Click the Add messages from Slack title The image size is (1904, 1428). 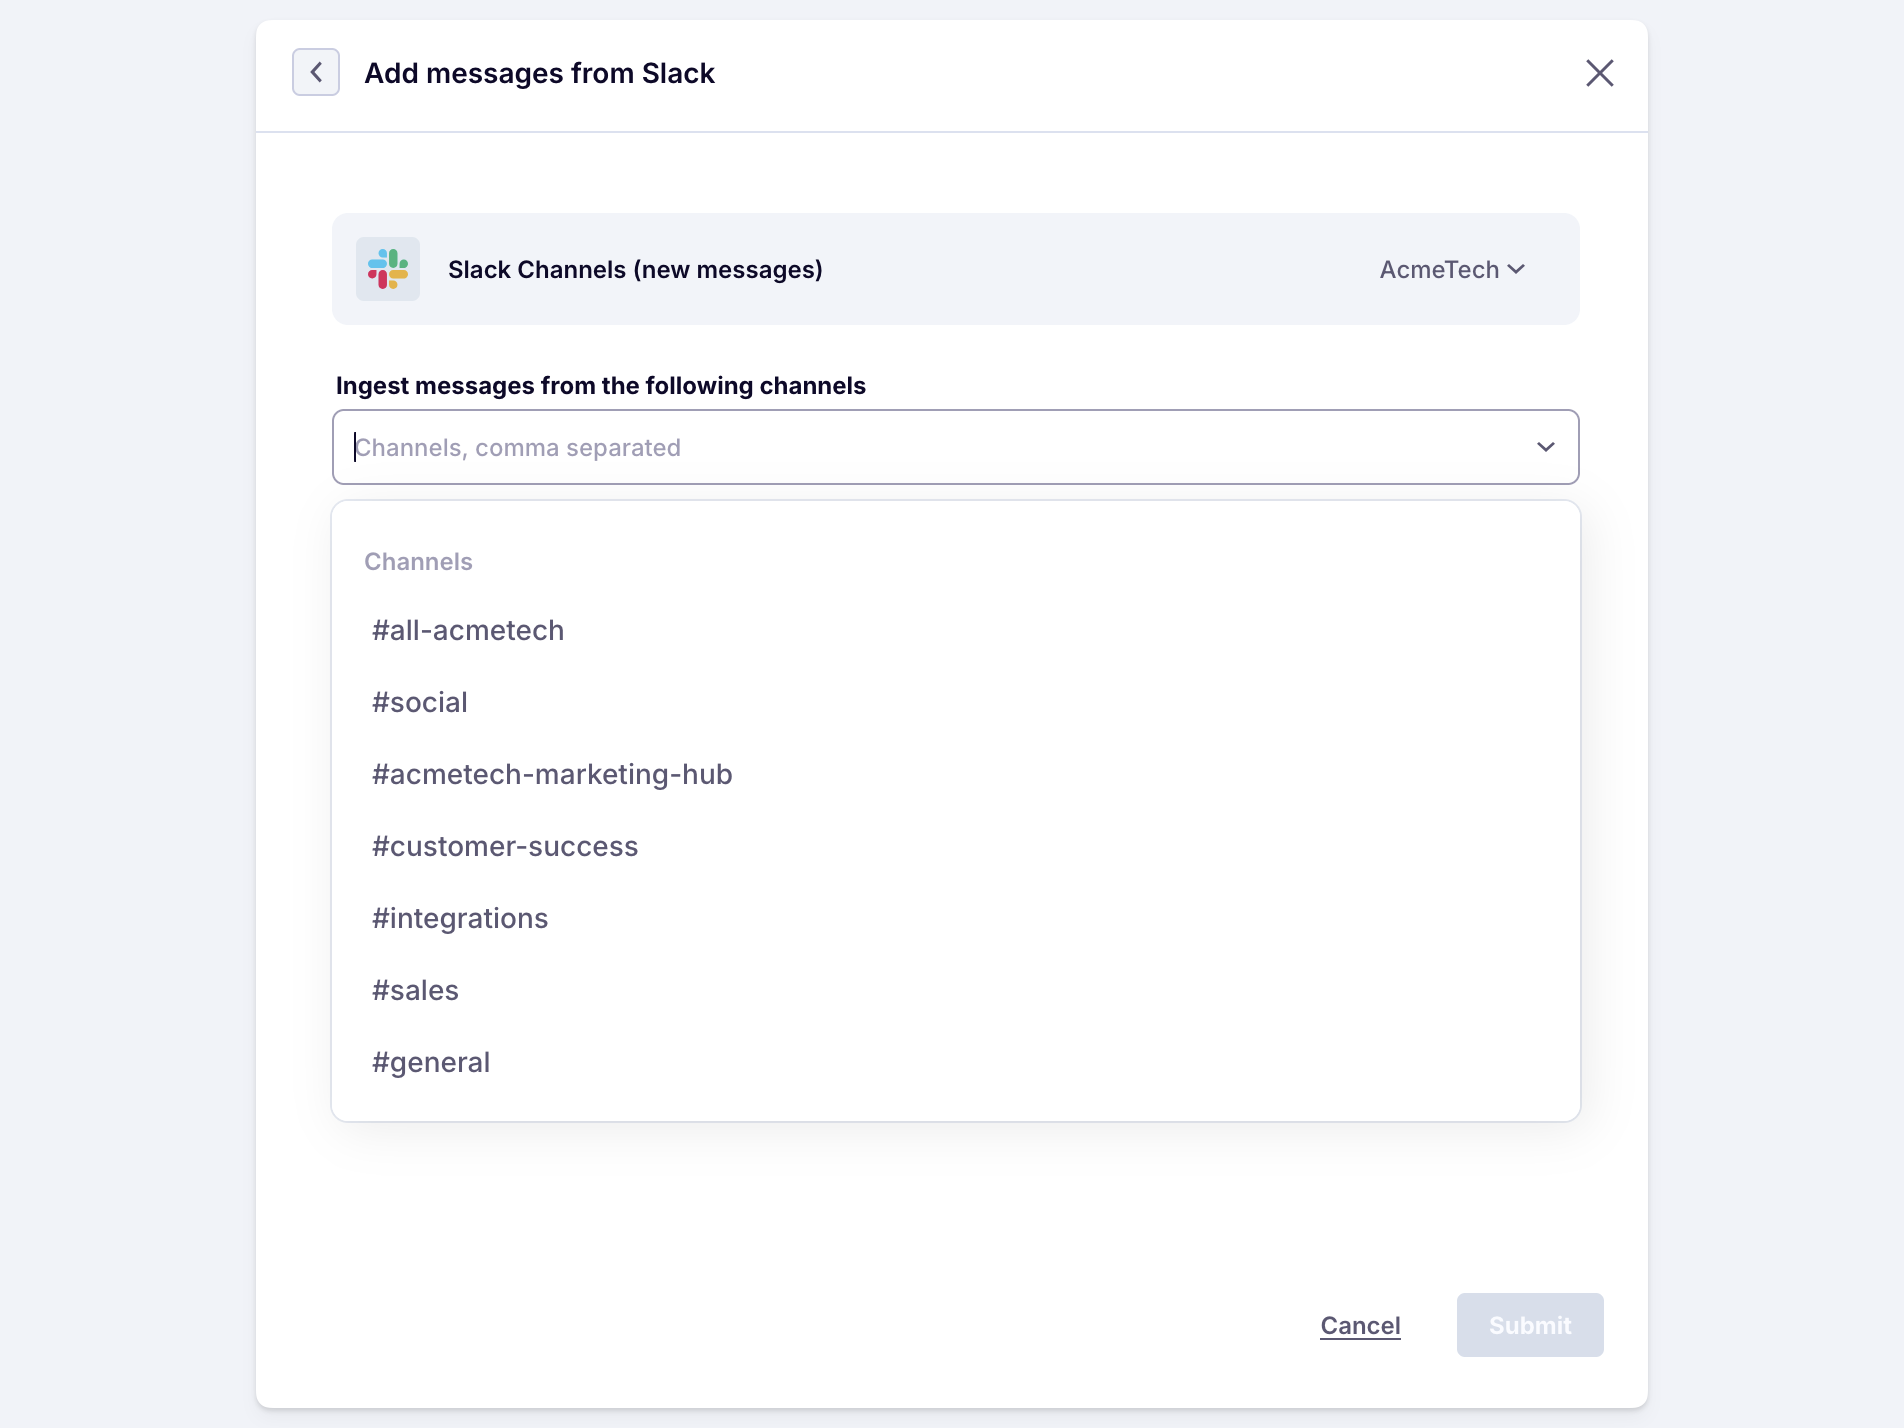click(x=539, y=73)
